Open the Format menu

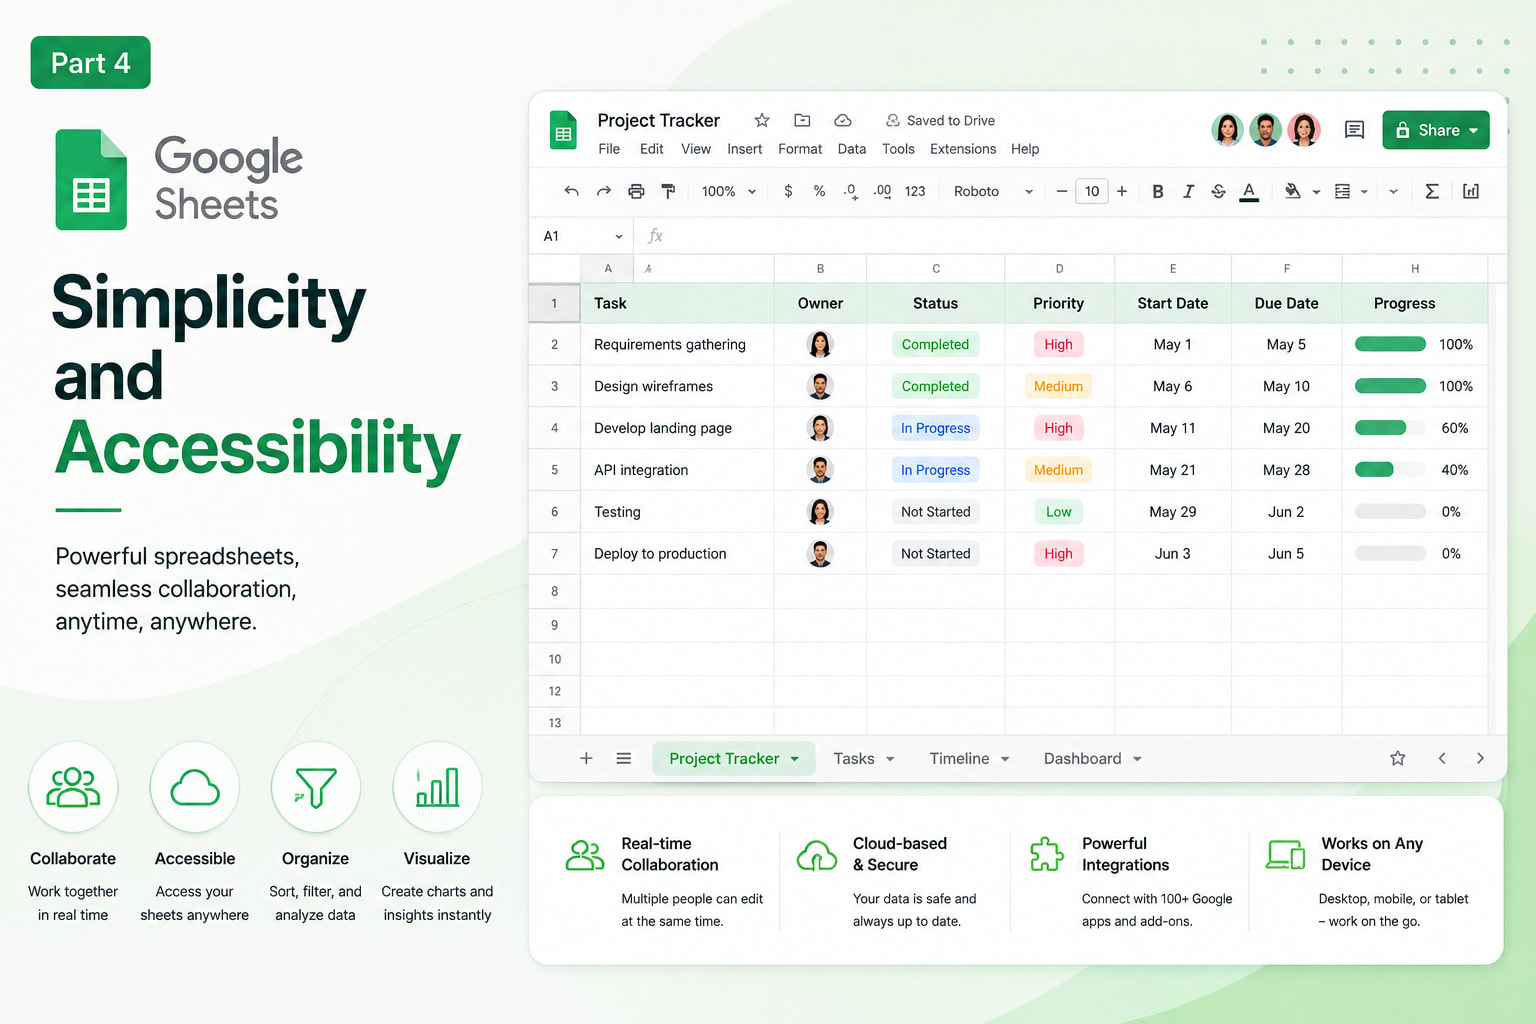(800, 149)
